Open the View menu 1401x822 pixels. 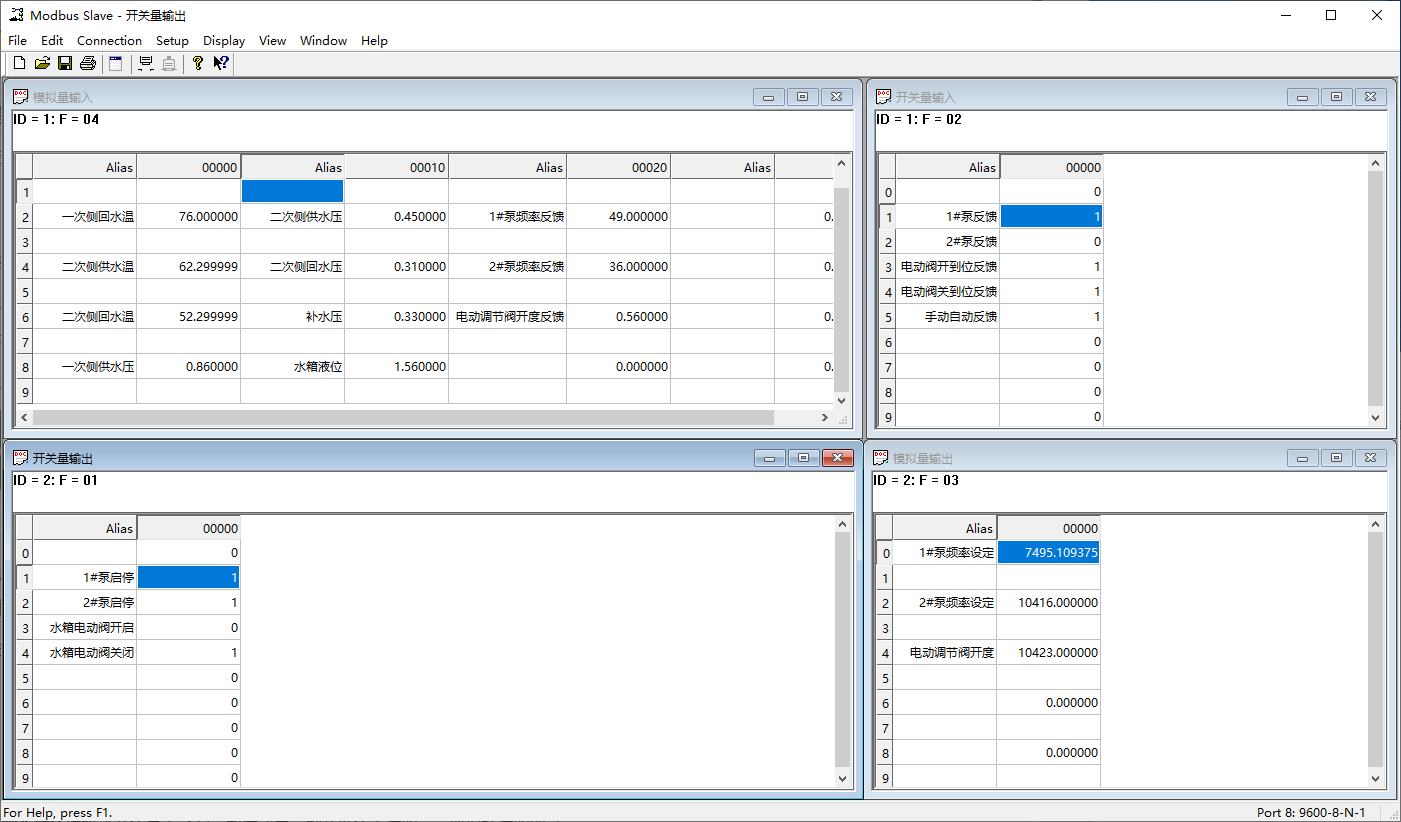[272, 41]
